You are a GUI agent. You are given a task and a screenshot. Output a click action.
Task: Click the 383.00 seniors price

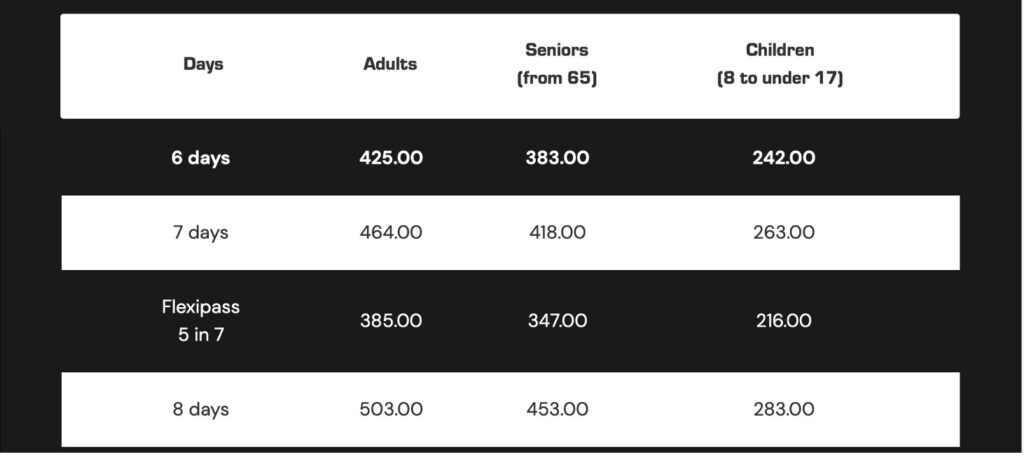click(x=557, y=158)
